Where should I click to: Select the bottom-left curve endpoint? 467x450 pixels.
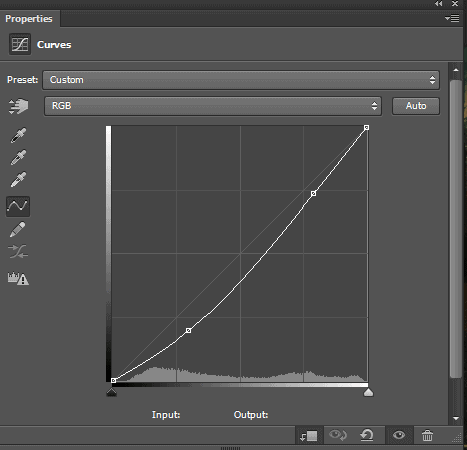(x=113, y=380)
